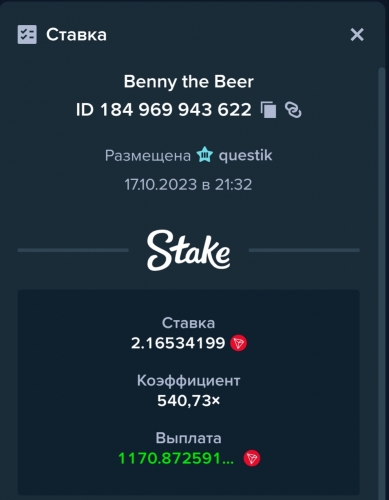Open the Benny the Beer game
Image resolution: width=389 pixels, height=500 pixels.
point(189,82)
